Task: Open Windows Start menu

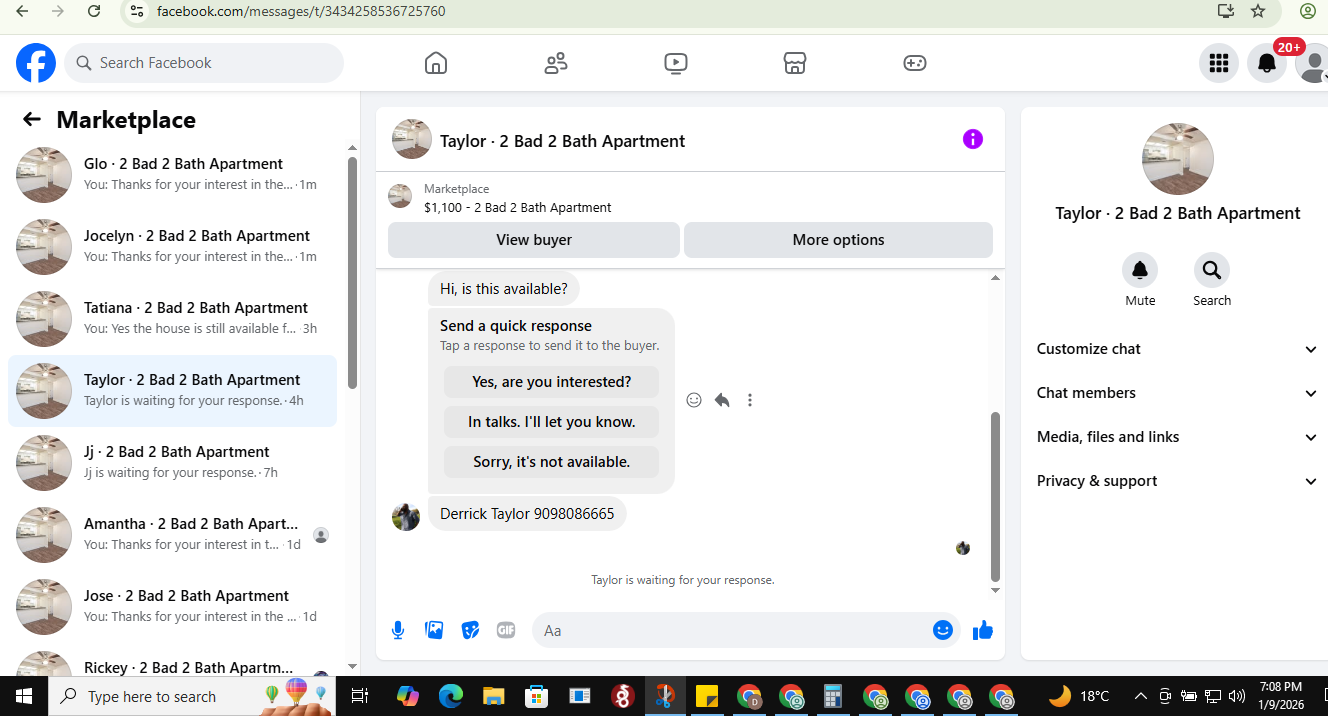Action: click(x=24, y=696)
